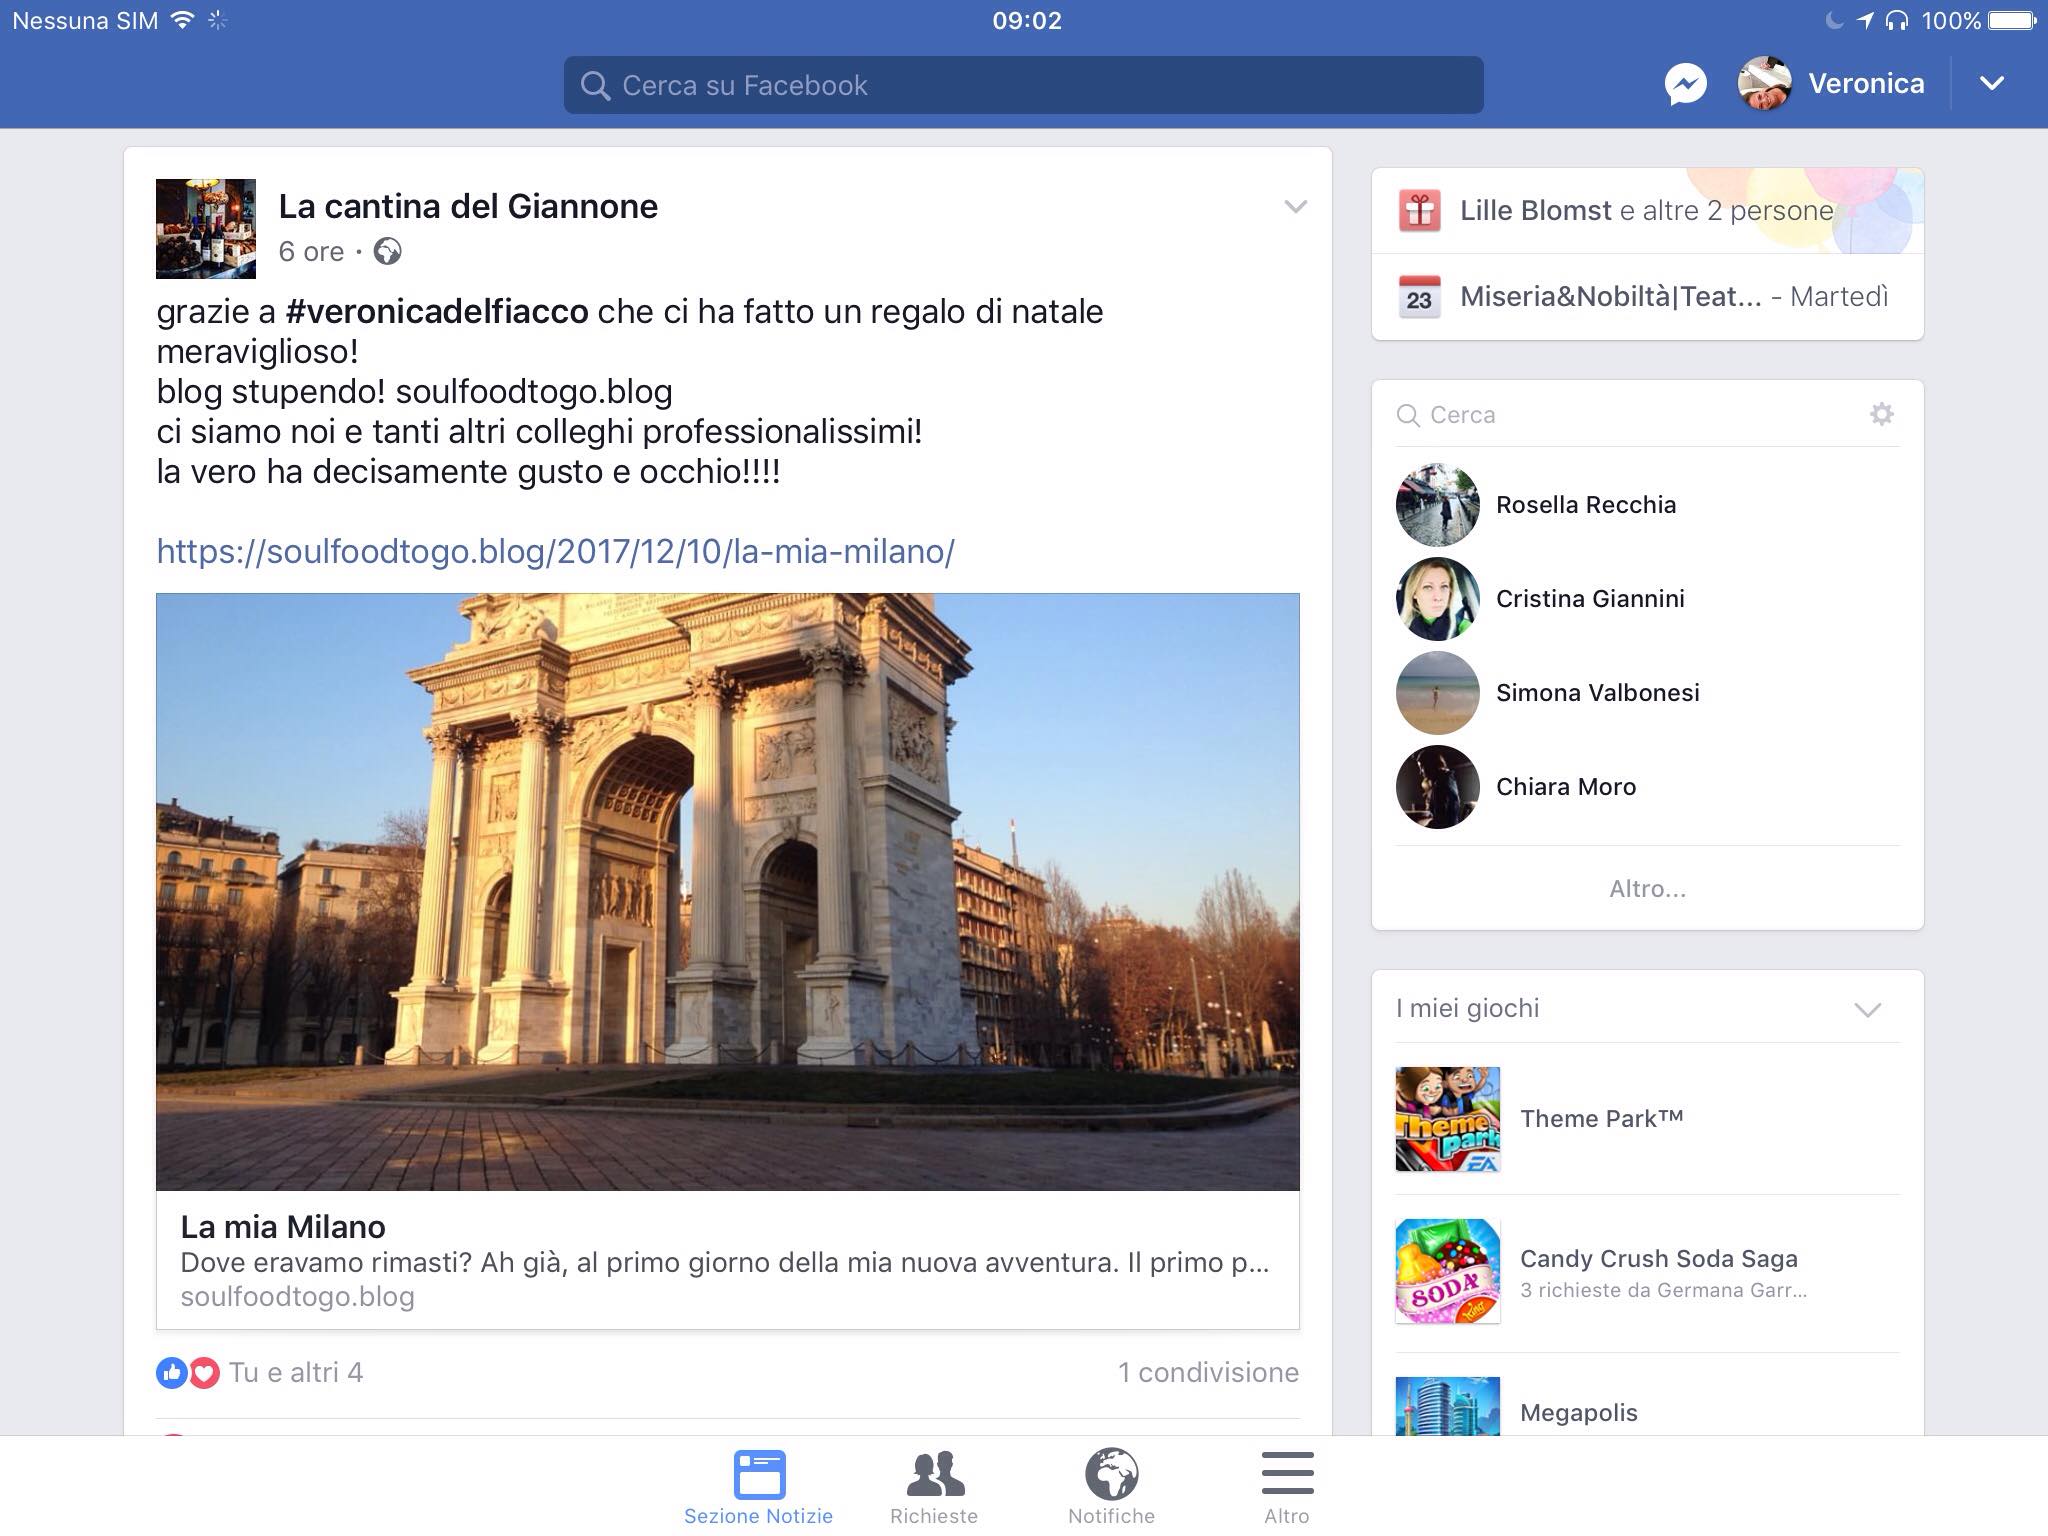Tap the location arrow status icon

(1865, 20)
